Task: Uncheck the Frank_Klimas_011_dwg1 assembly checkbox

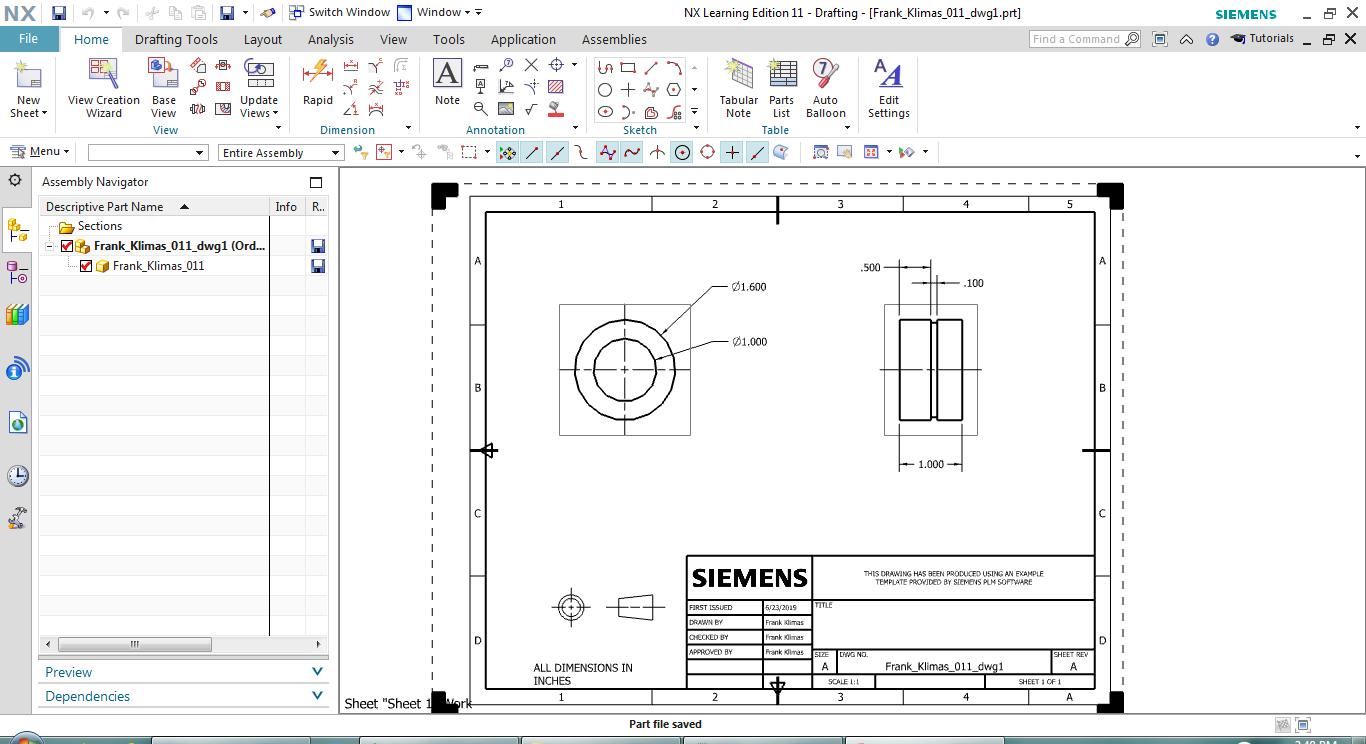Action: (x=67, y=246)
